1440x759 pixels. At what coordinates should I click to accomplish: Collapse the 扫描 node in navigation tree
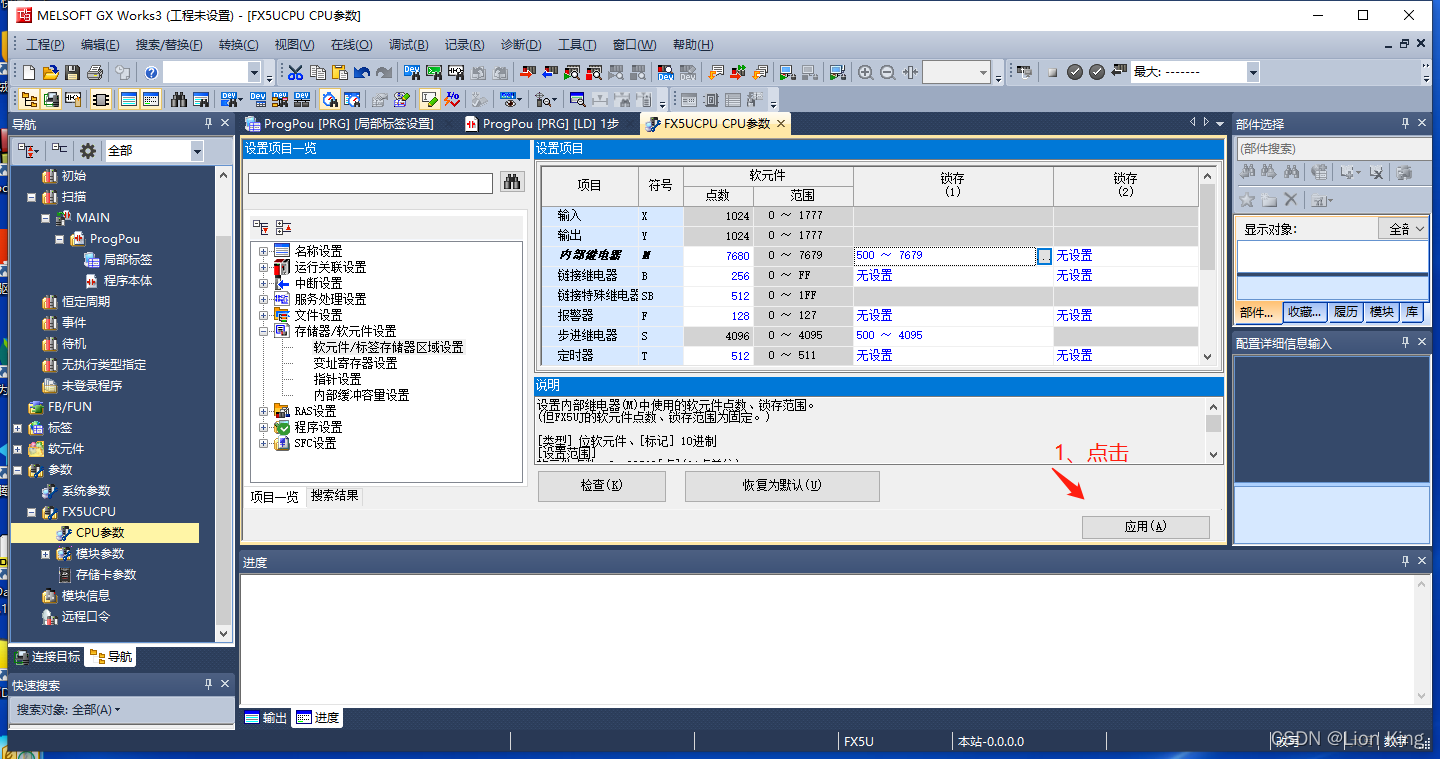point(32,197)
